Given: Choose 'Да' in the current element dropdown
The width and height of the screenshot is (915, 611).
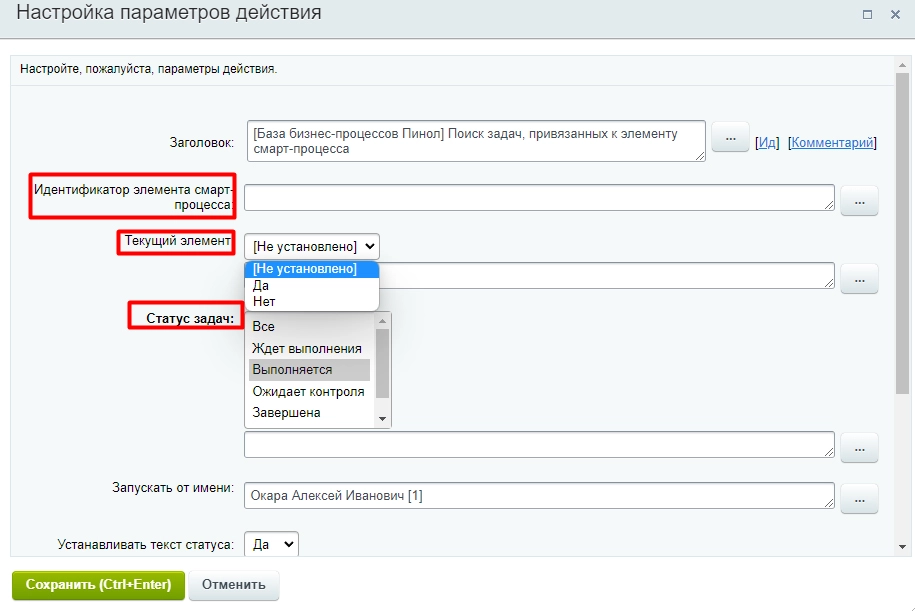Looking at the screenshot, I should [261, 285].
